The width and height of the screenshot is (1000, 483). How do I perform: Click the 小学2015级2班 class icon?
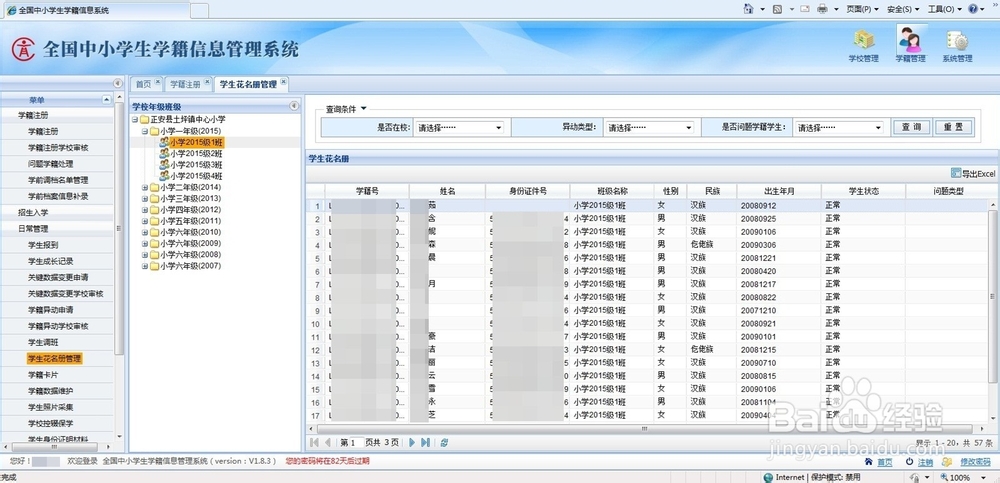164,154
